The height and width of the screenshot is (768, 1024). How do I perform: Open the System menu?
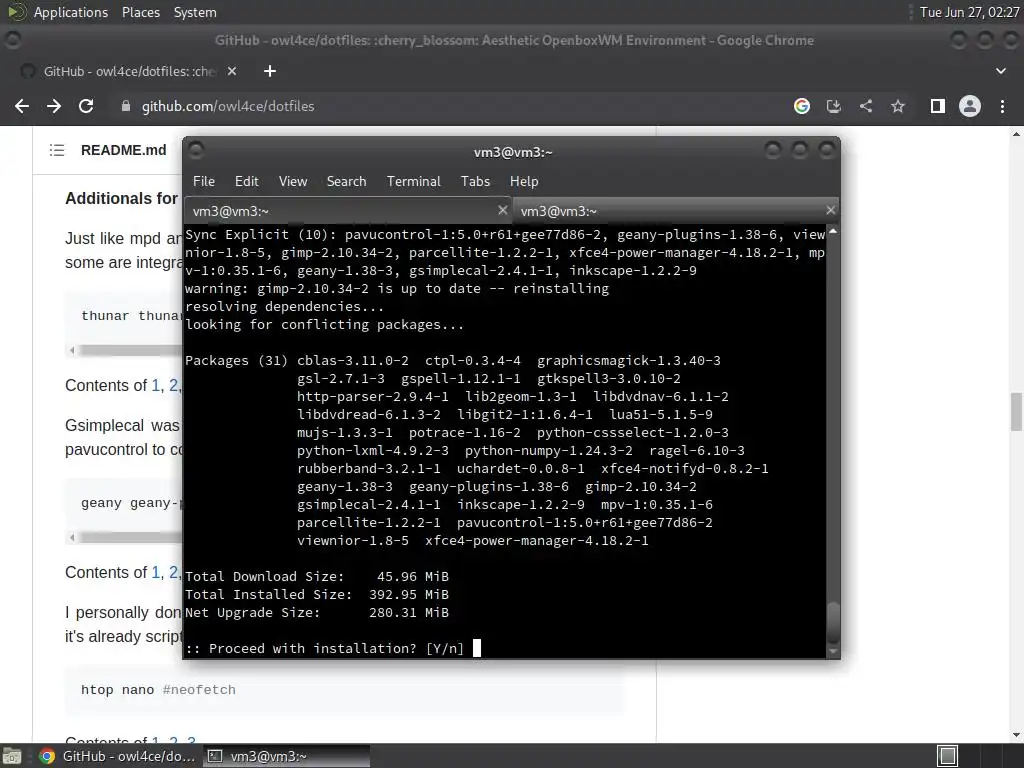coord(195,12)
